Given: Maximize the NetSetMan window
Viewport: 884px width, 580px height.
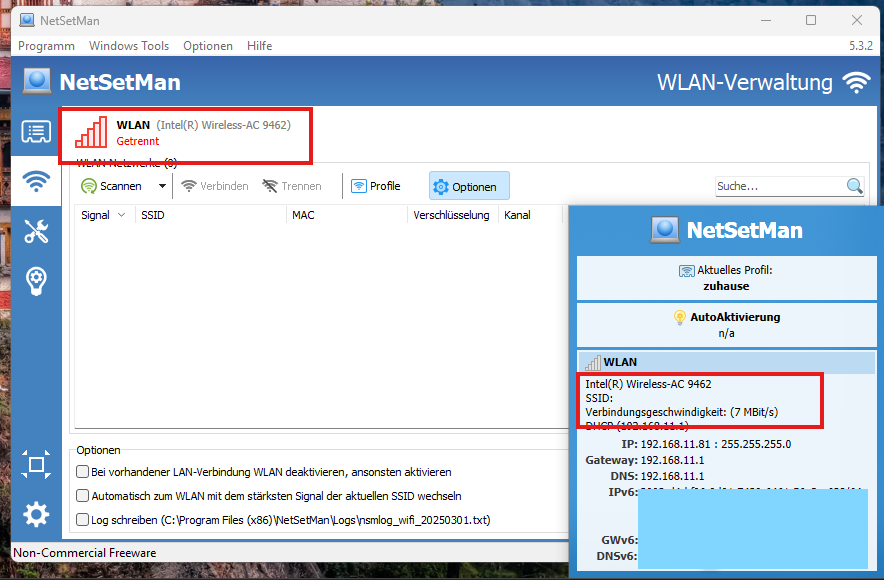Looking at the screenshot, I should coord(811,20).
